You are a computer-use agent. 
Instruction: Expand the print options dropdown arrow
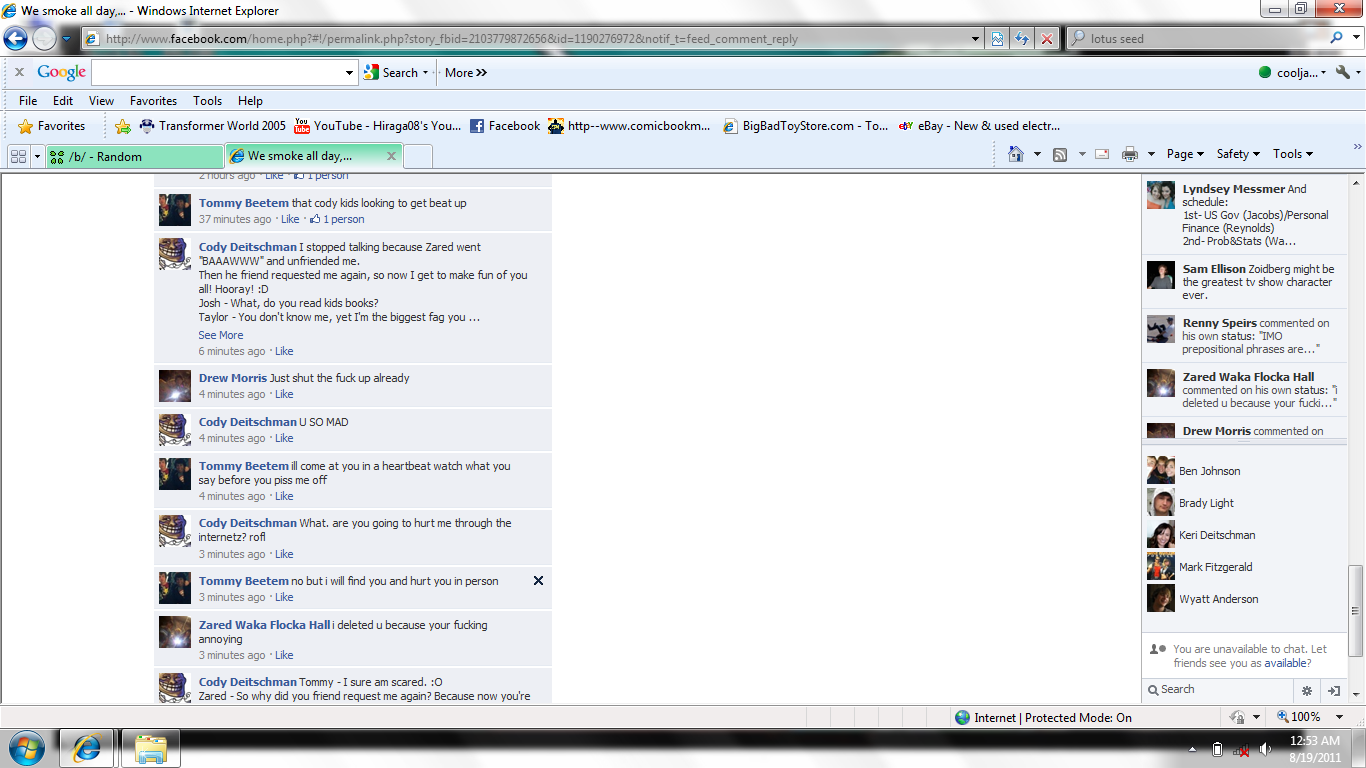coord(1151,154)
